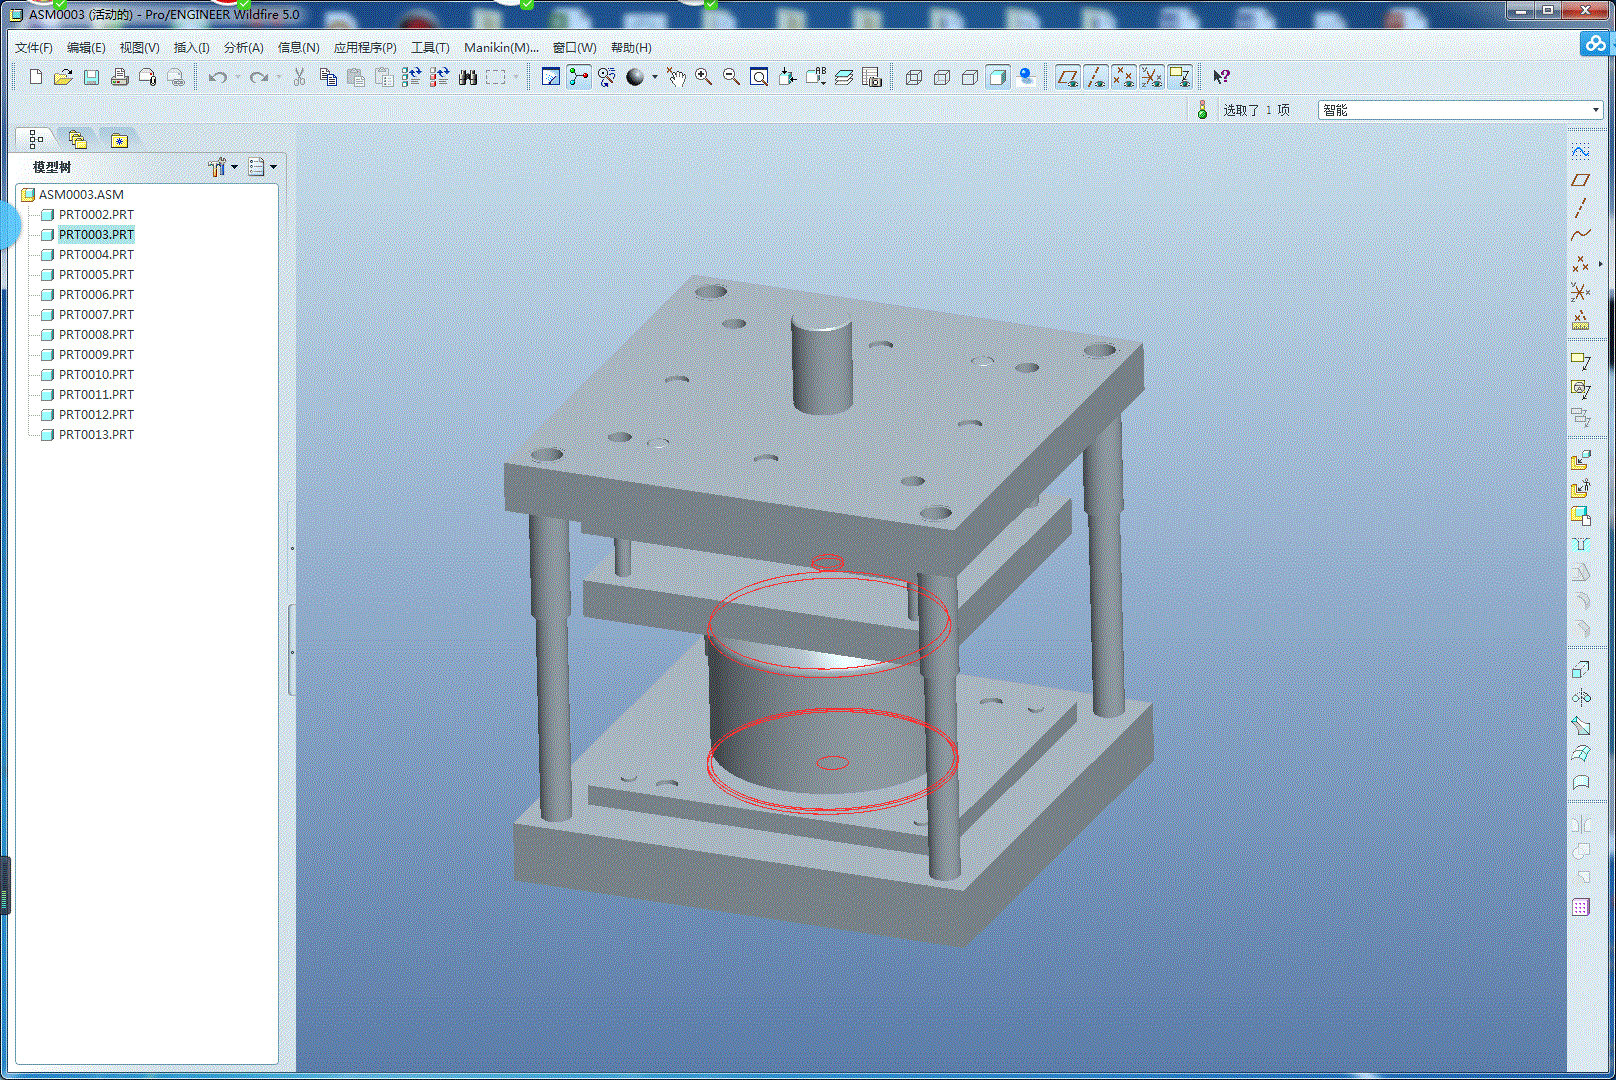Zoom out with the magnifier minus icon
The width and height of the screenshot is (1616, 1080).
(x=732, y=77)
